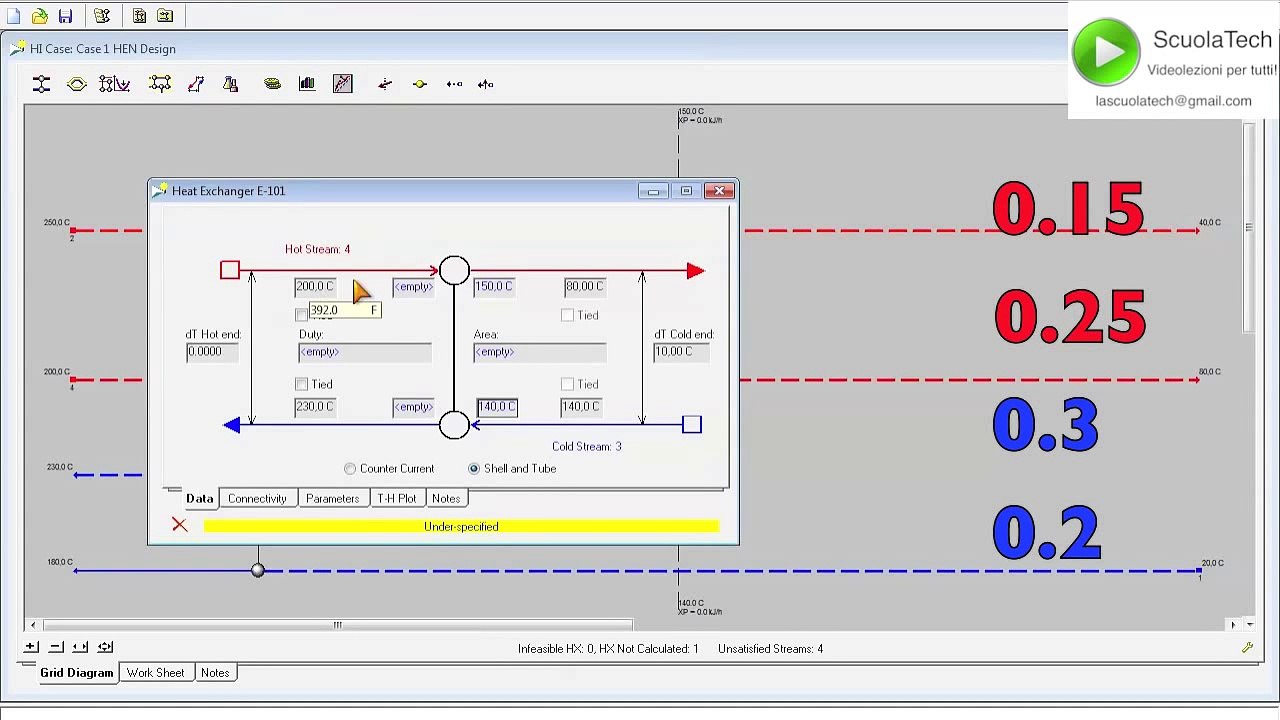Tick hot stream outlet Tied checkbox
Screen dimensions: 1280x720
pos(567,315)
